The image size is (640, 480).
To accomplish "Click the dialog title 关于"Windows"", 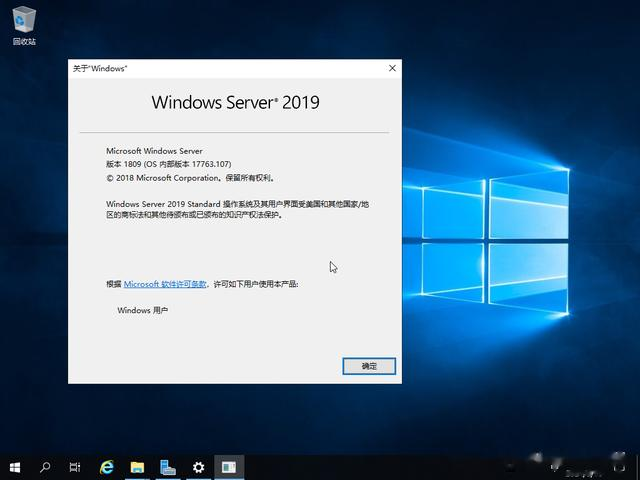I will [100, 69].
